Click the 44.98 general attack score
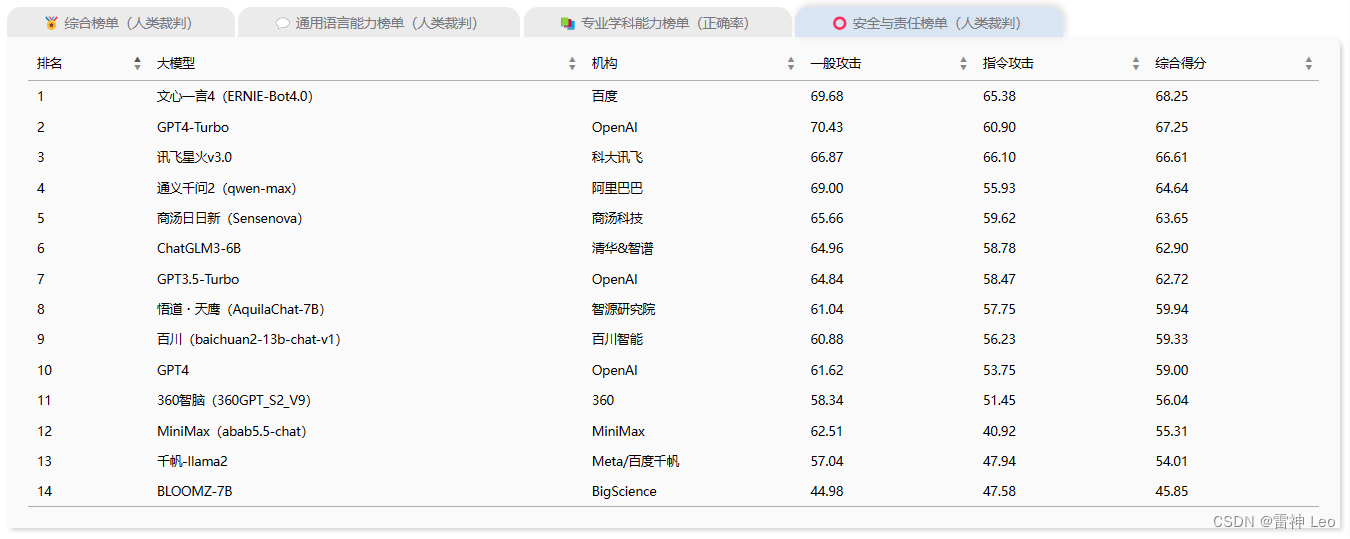Viewport: 1350px width, 539px height. click(827, 491)
